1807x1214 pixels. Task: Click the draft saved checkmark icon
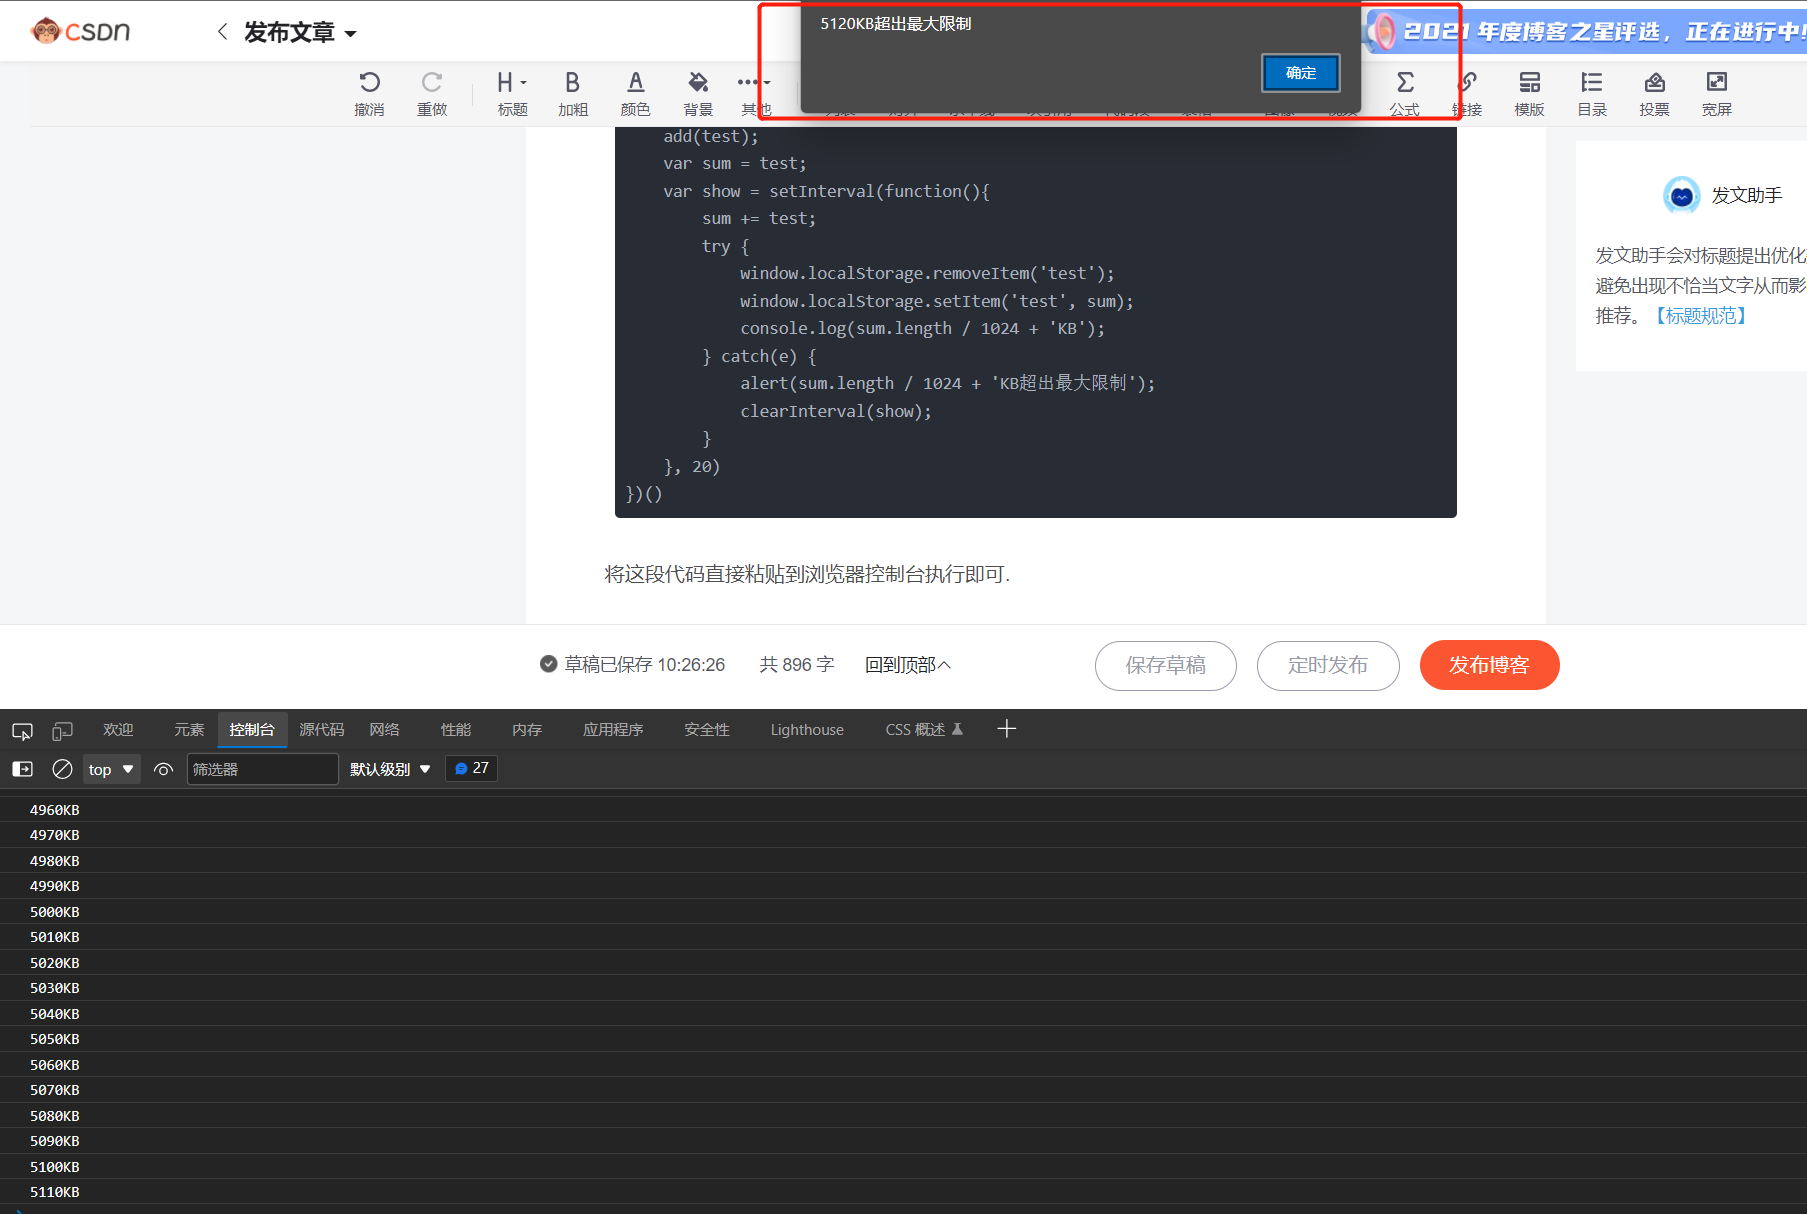pyautogui.click(x=548, y=664)
